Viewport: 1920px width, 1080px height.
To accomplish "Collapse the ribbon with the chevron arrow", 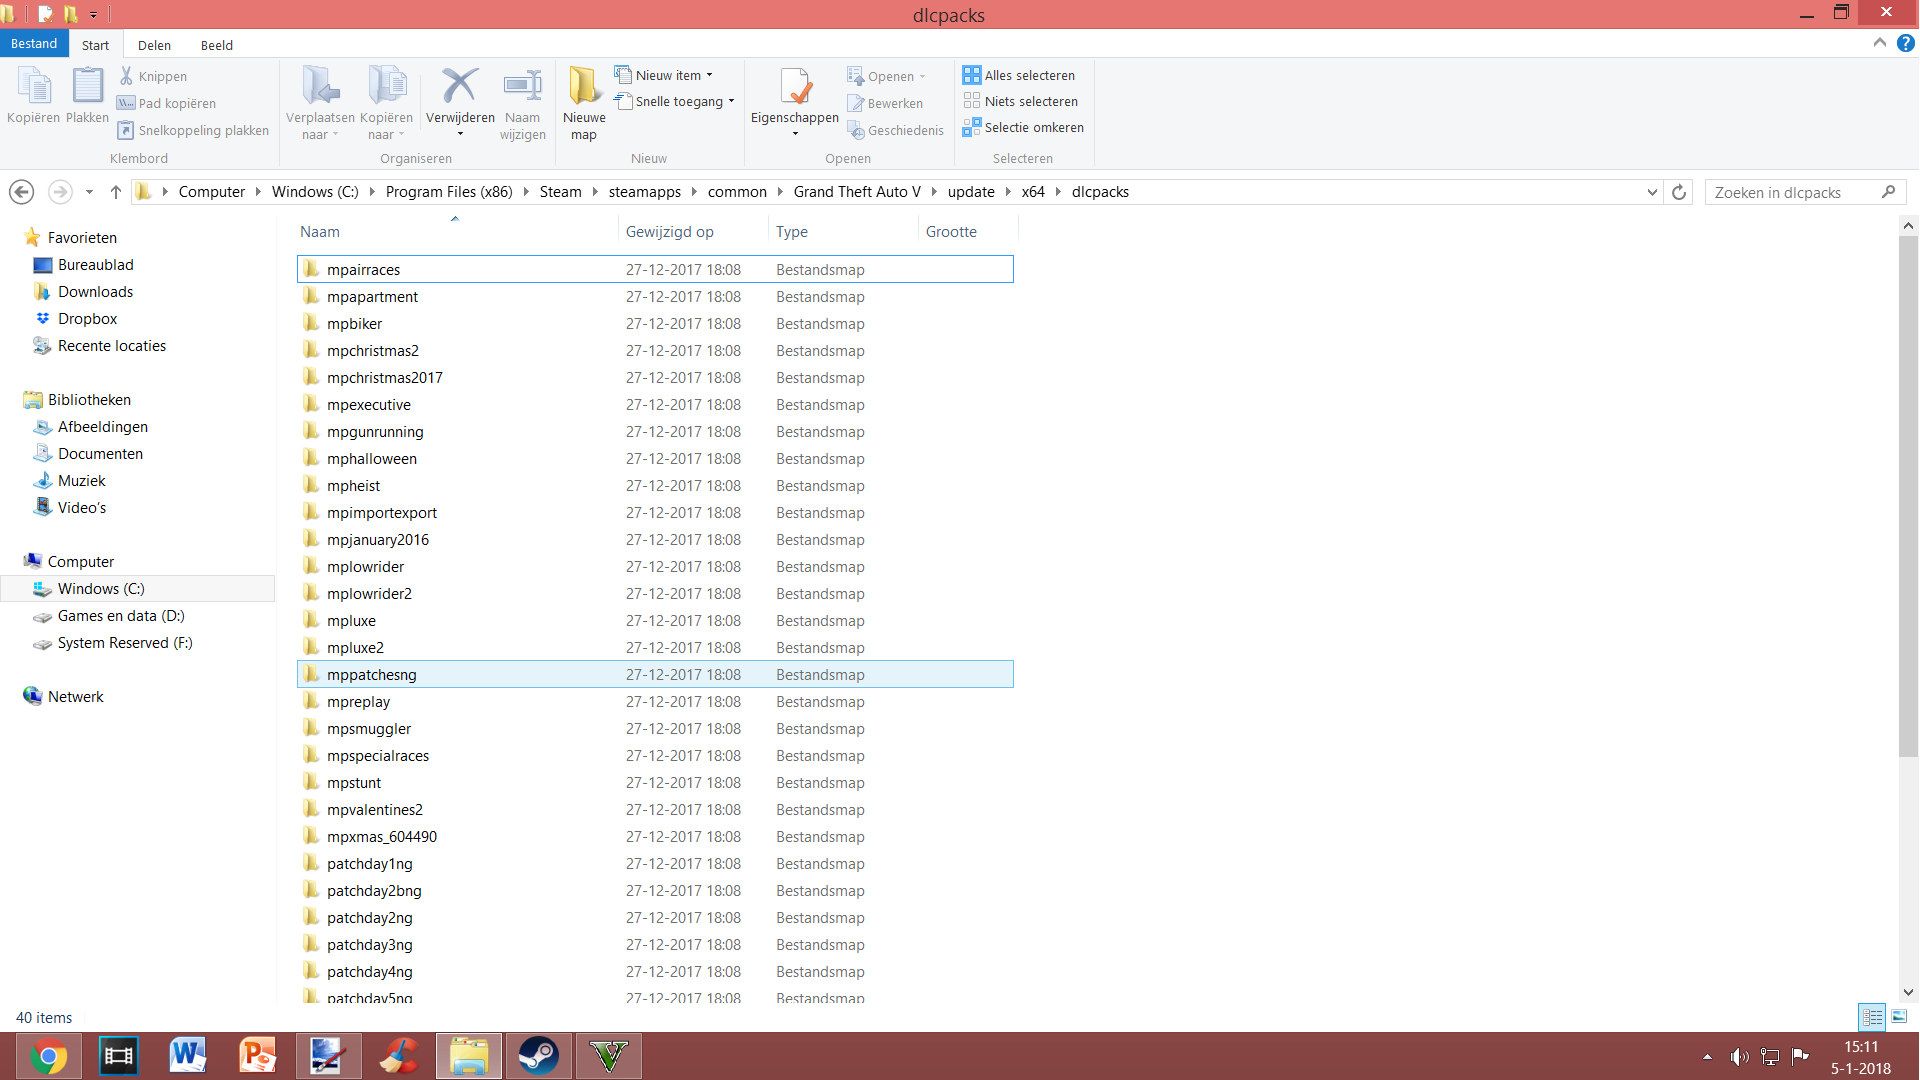I will pyautogui.click(x=1880, y=43).
